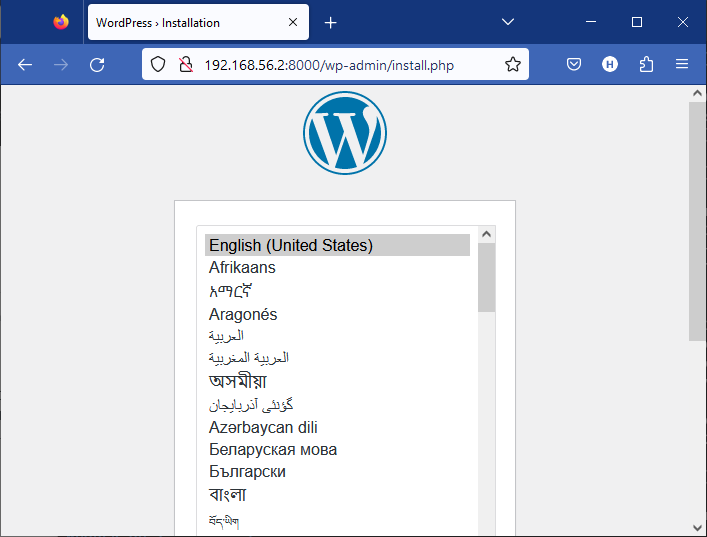The image size is (707, 537).
Task: Bookmark this page with the star icon
Action: [x=513, y=64]
